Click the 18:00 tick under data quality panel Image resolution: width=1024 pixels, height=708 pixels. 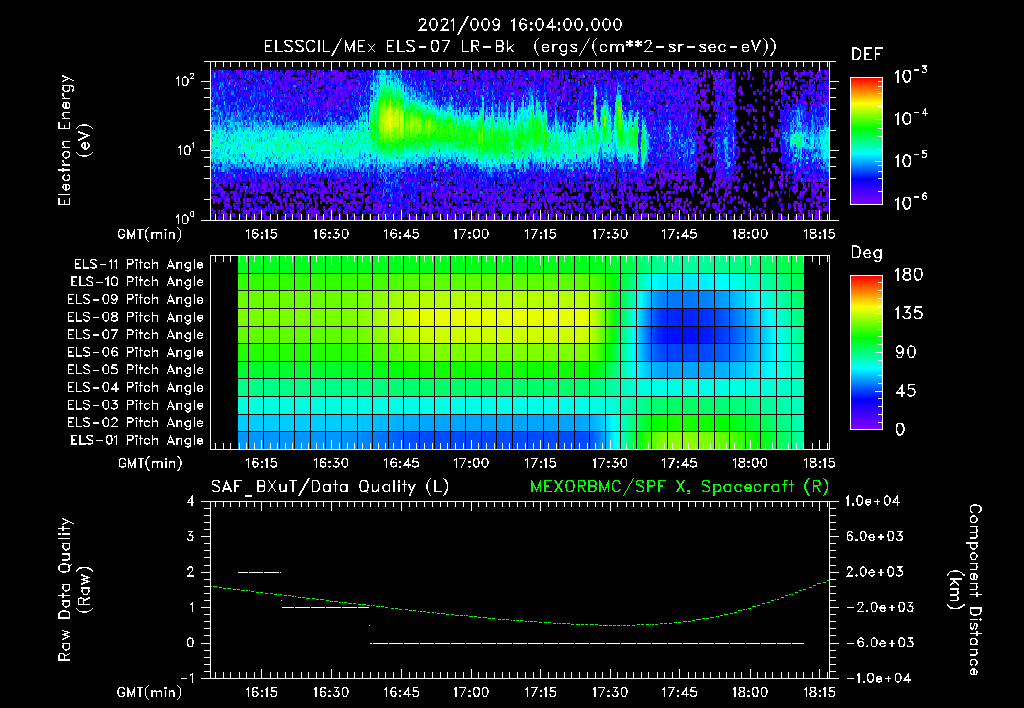[x=749, y=692]
